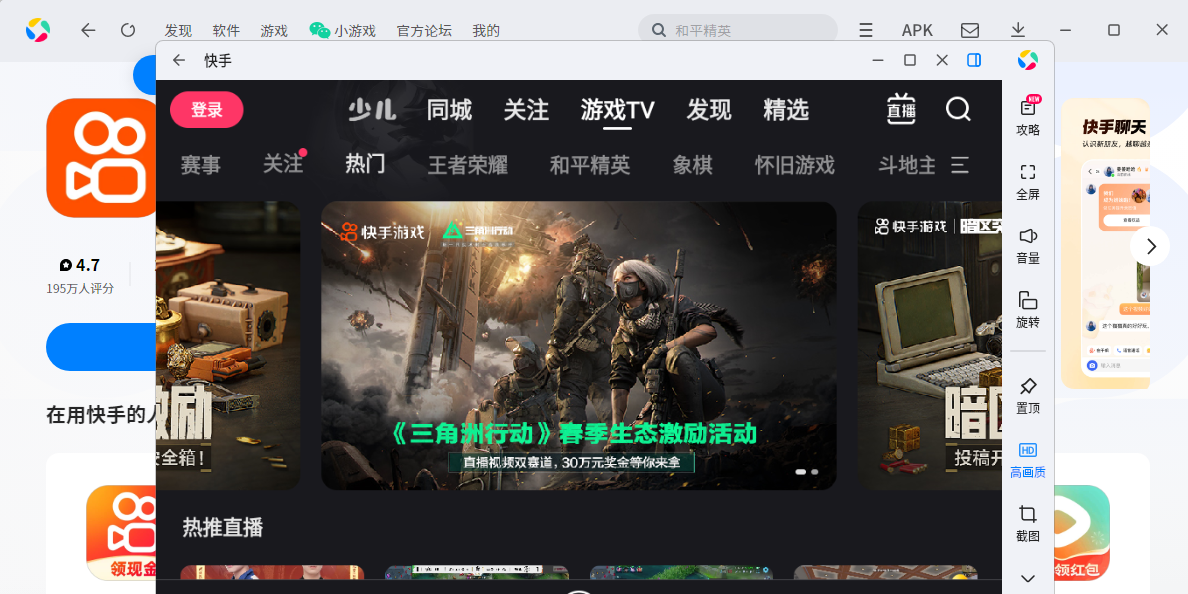Open the safe box banner on the left
Image resolution: width=1188 pixels, height=594 pixels.
coord(228,345)
